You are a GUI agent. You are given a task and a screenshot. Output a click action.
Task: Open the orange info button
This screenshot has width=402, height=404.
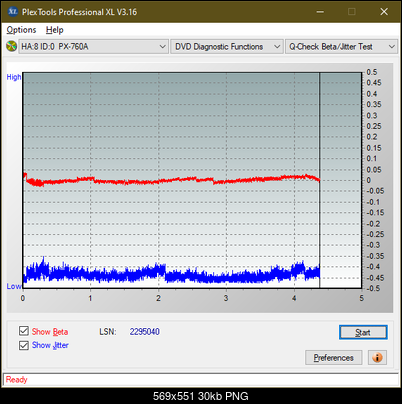377,358
